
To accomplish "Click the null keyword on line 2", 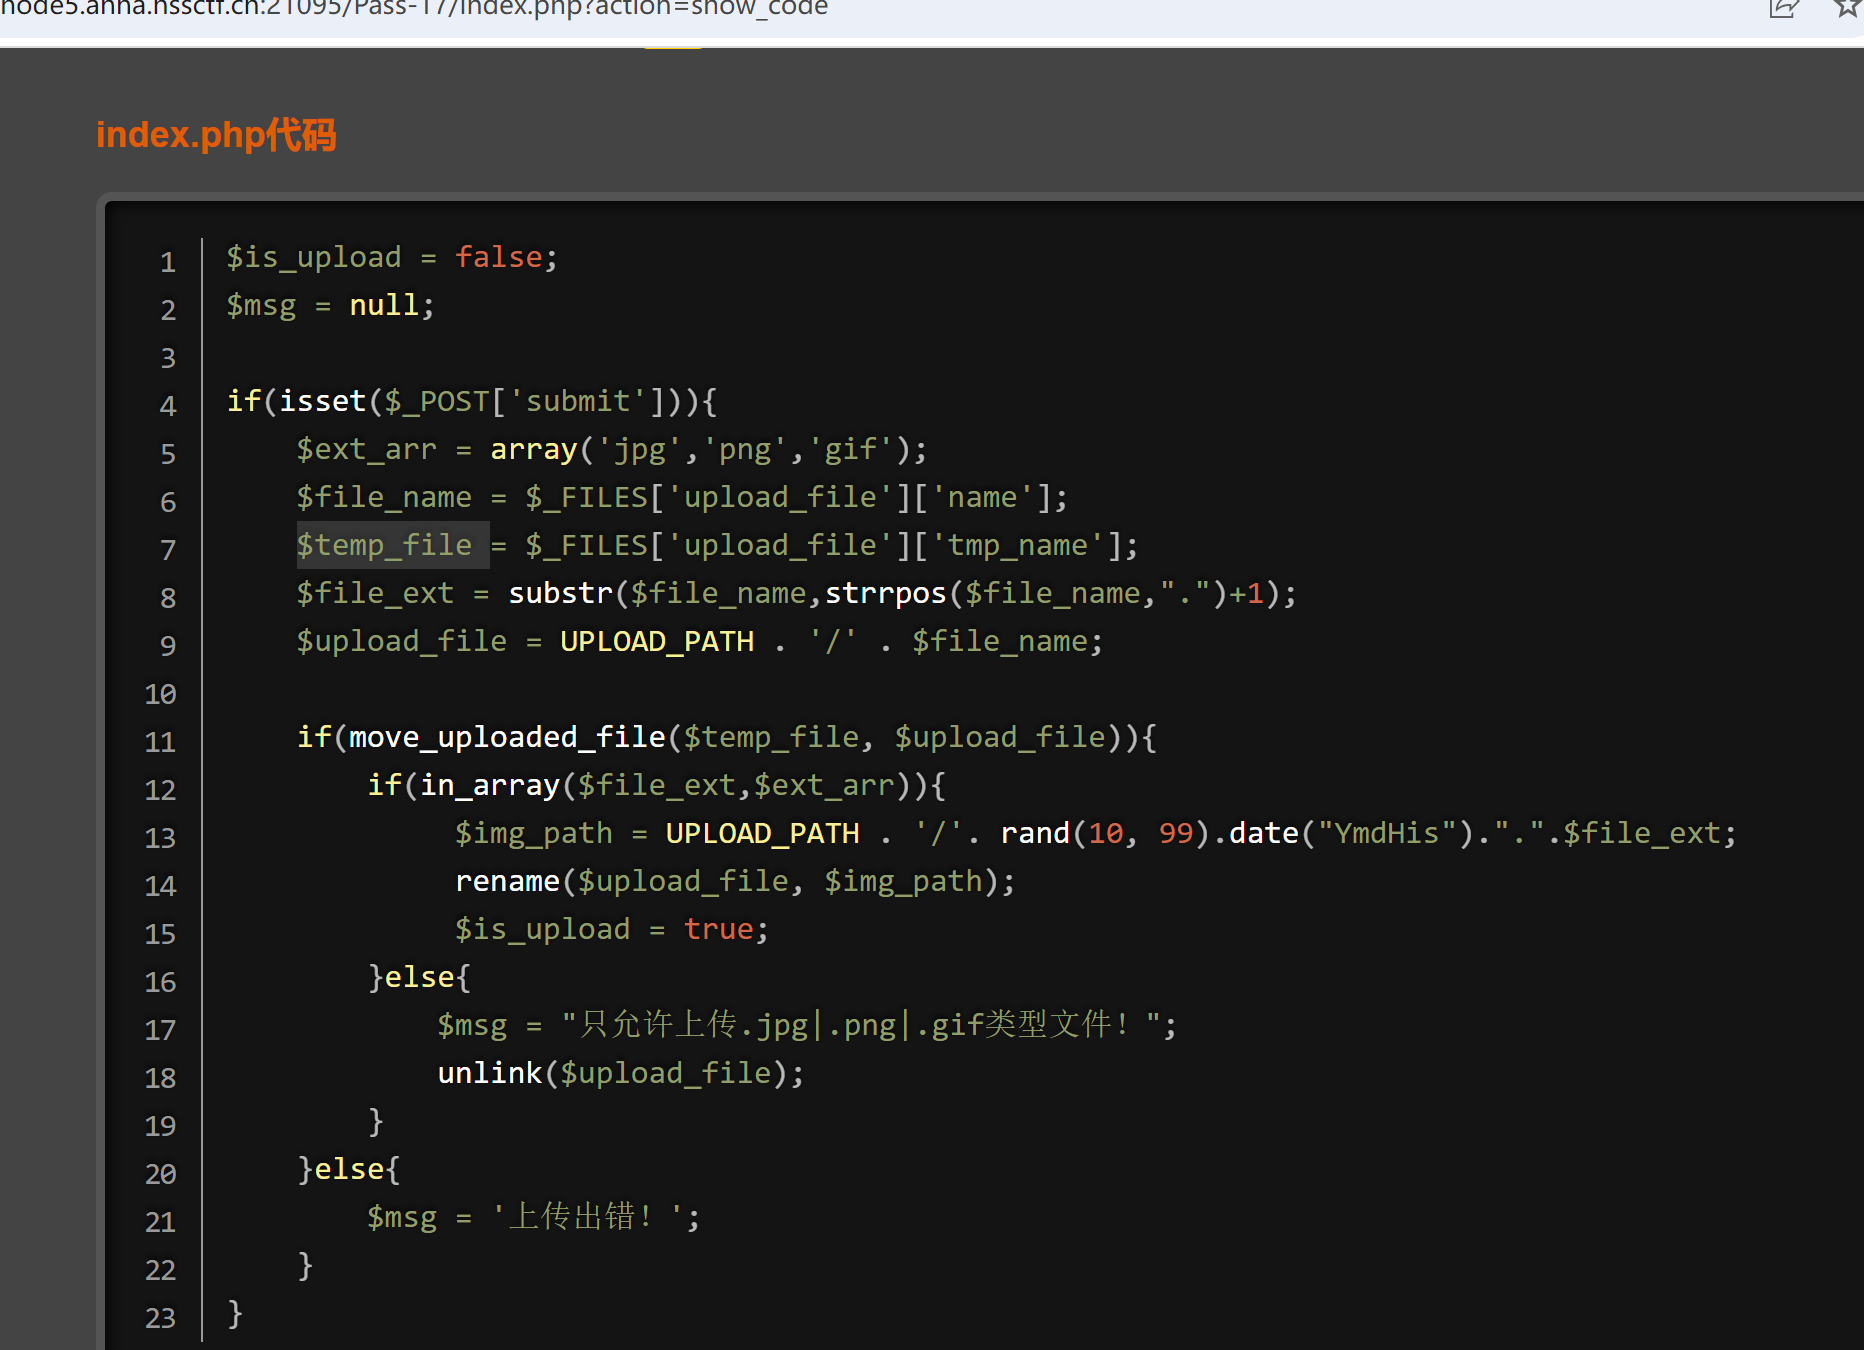I will [x=384, y=305].
